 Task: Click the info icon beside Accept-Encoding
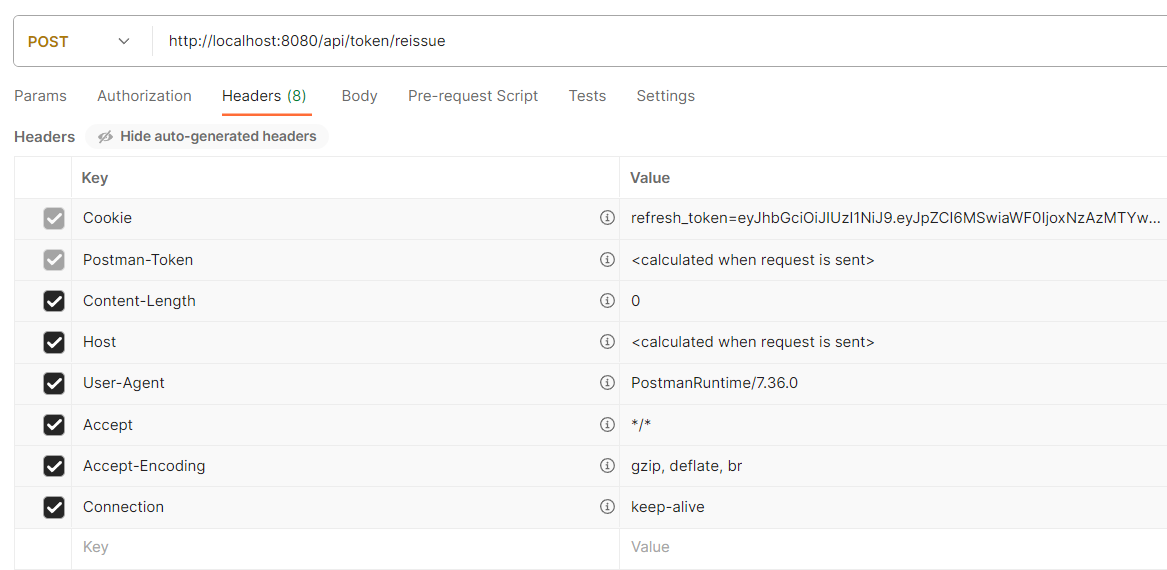[x=607, y=466]
